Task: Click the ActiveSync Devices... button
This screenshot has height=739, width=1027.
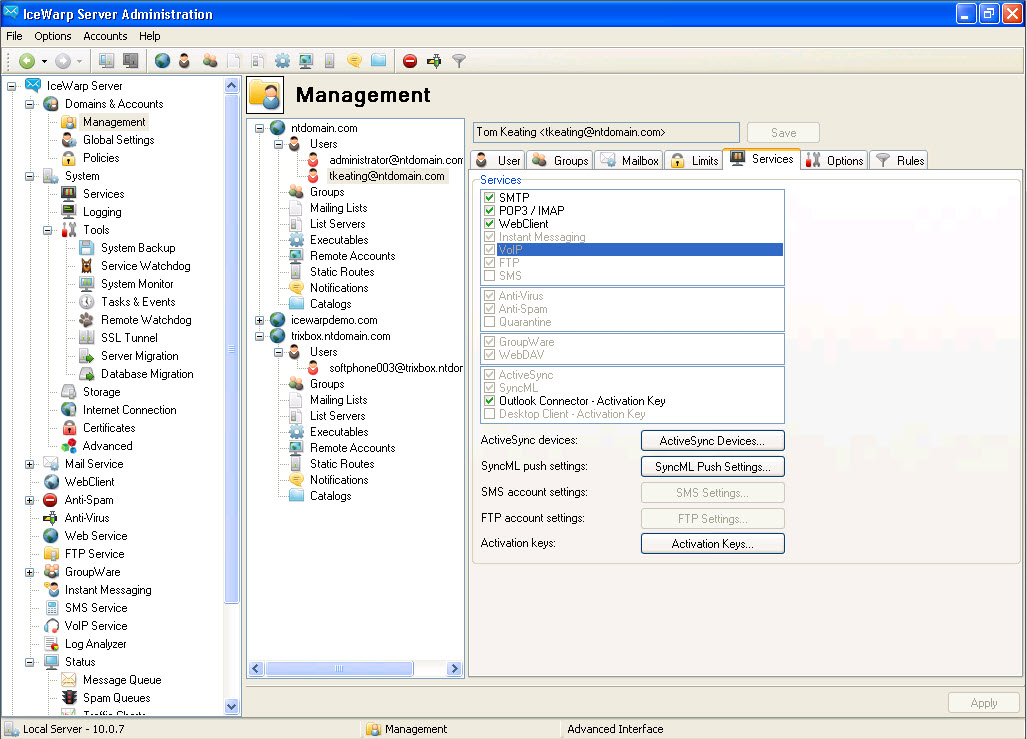Action: click(712, 441)
